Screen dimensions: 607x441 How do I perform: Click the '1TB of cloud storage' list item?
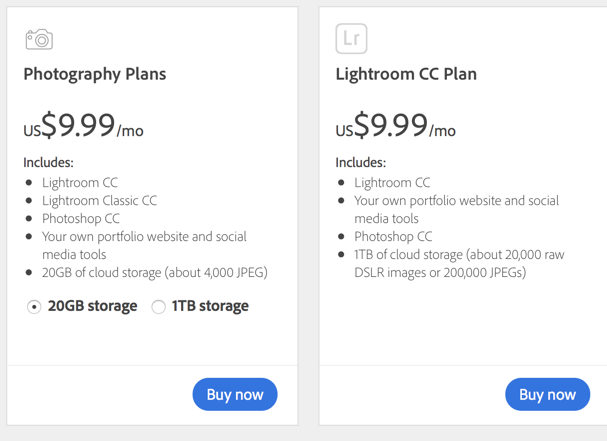459,263
